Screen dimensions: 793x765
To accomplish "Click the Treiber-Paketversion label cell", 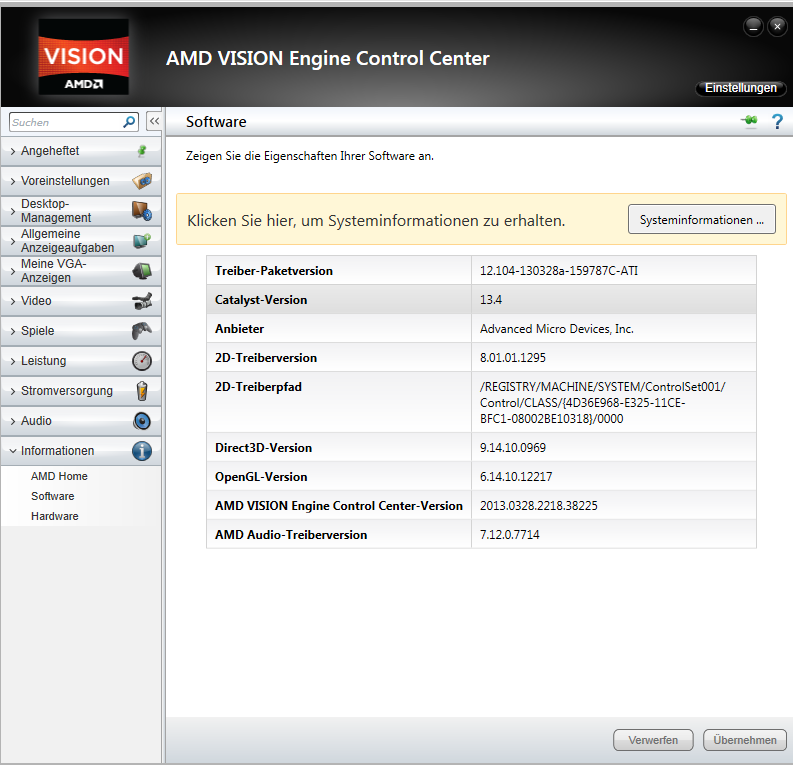I will tap(339, 271).
